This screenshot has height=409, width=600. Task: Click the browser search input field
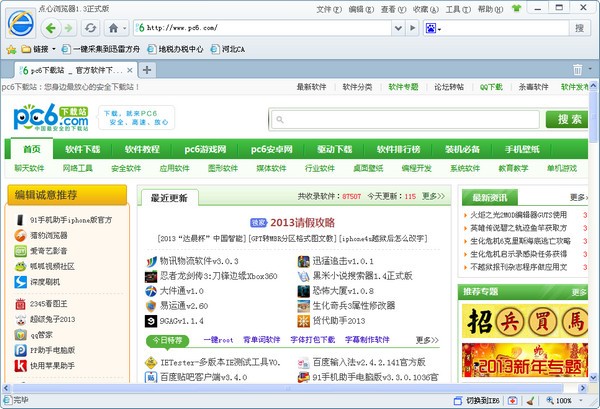point(505,28)
